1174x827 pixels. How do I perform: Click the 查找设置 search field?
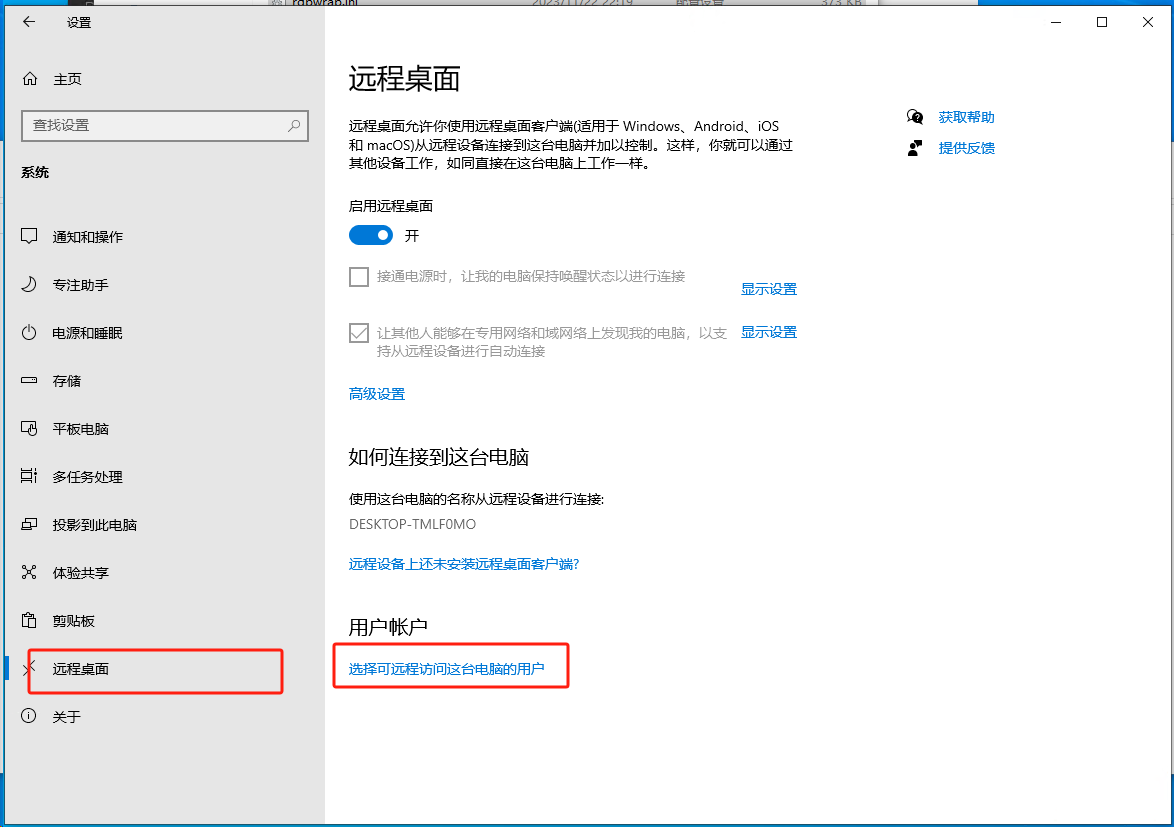click(165, 126)
